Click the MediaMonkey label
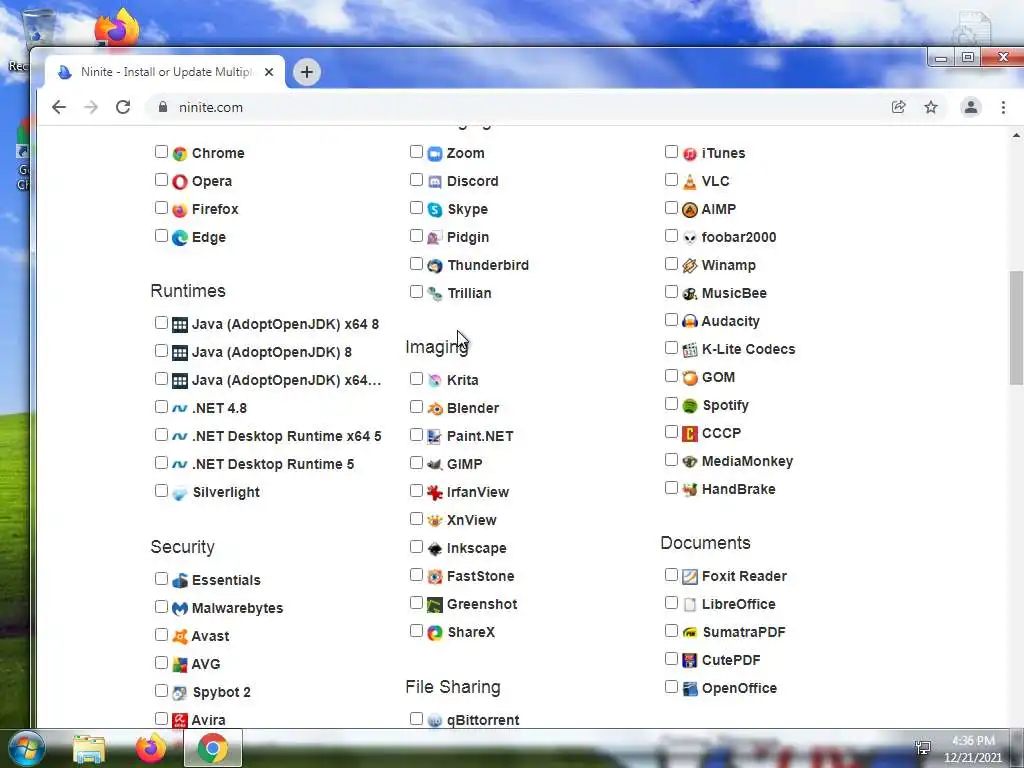 [x=747, y=462]
